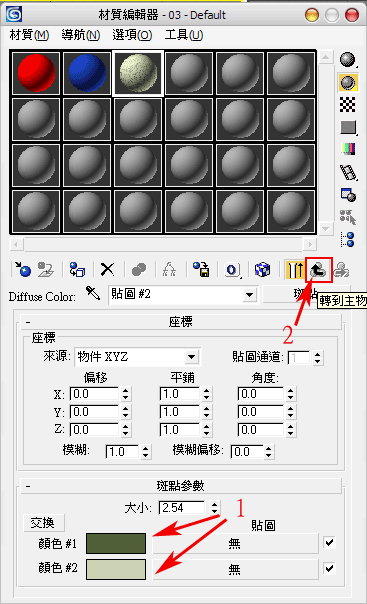Screen dimensions: 367x604
Task: Open the 顏色 #2 light green swatch
Action: tap(116, 569)
